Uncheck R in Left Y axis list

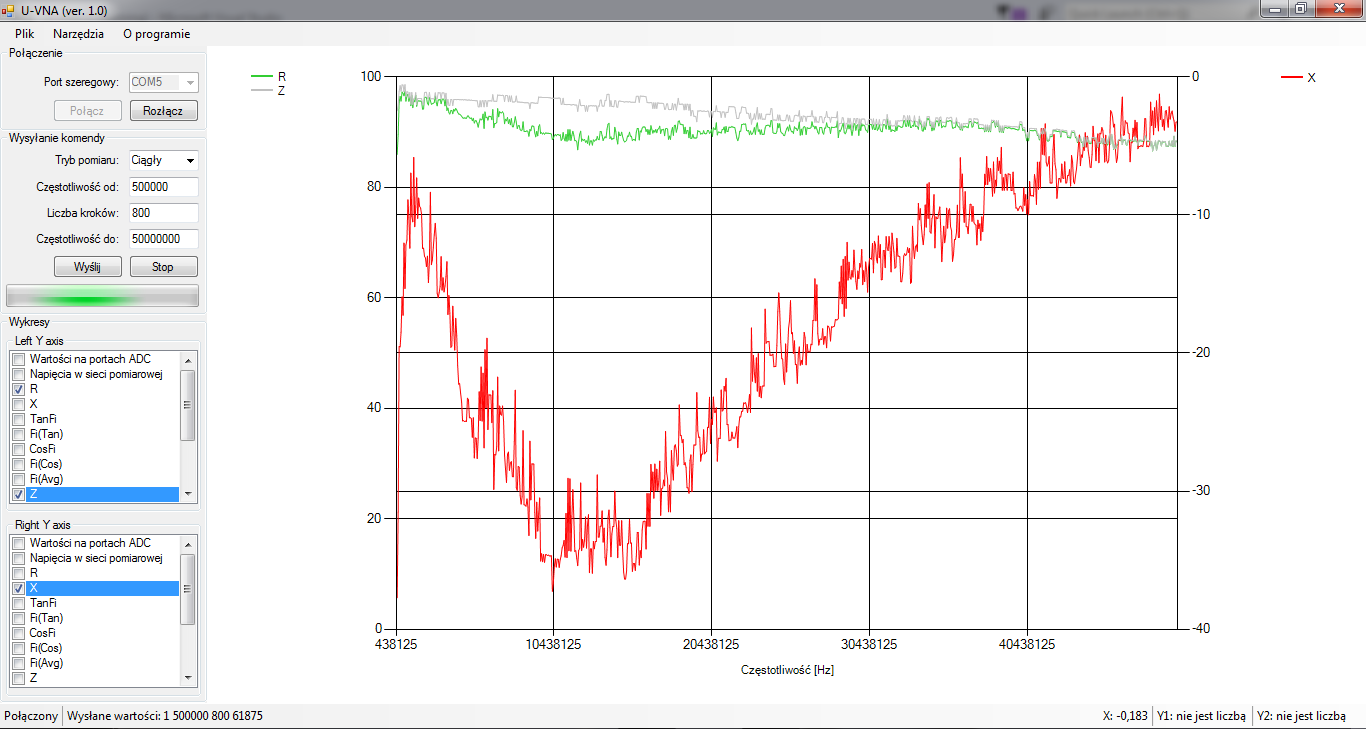point(18,389)
